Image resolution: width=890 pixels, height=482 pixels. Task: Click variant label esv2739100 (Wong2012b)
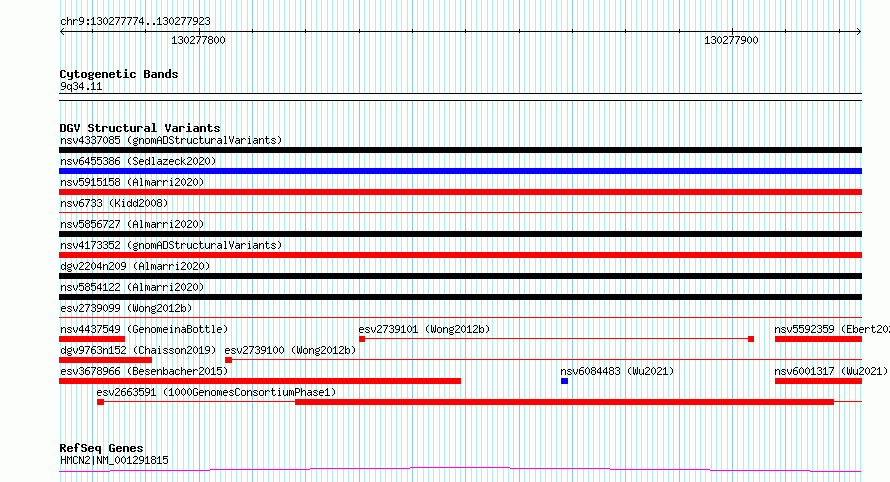pyautogui.click(x=290, y=350)
